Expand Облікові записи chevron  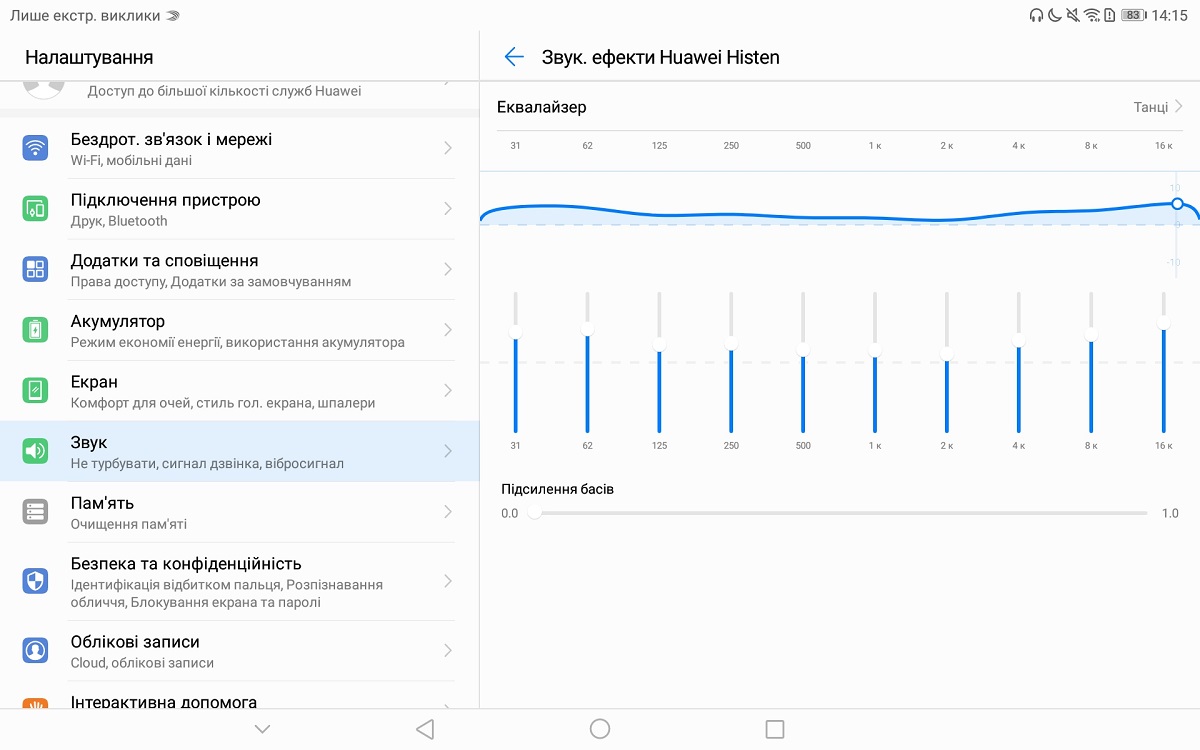tap(448, 651)
